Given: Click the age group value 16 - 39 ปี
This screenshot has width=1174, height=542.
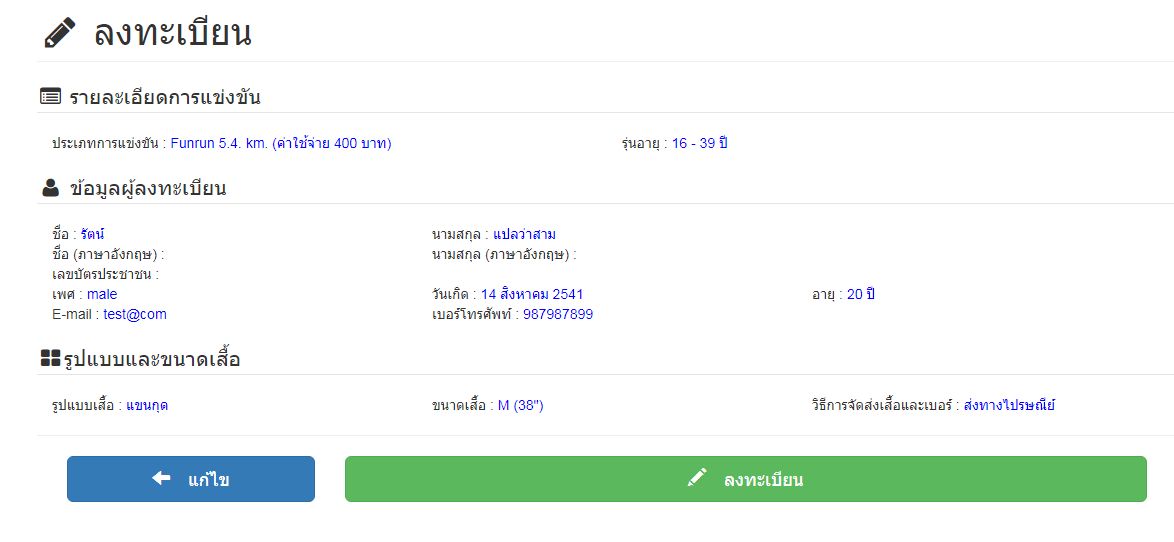Looking at the screenshot, I should [x=699, y=143].
